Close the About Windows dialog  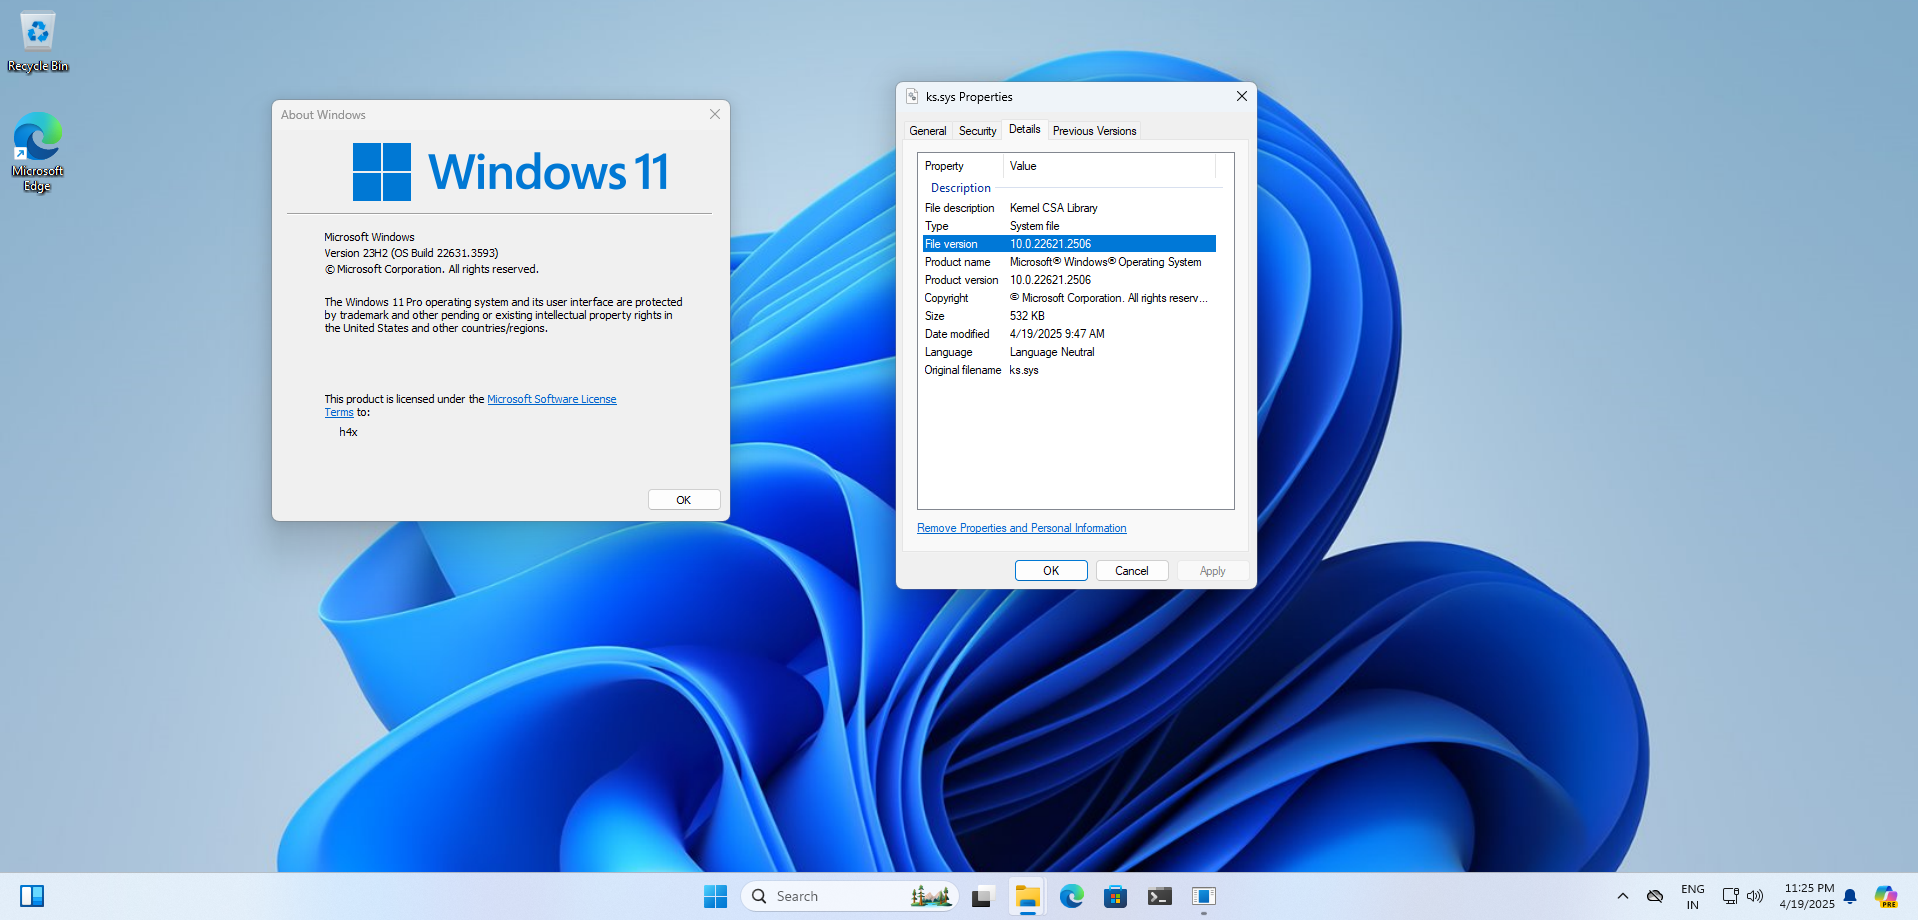(714, 114)
